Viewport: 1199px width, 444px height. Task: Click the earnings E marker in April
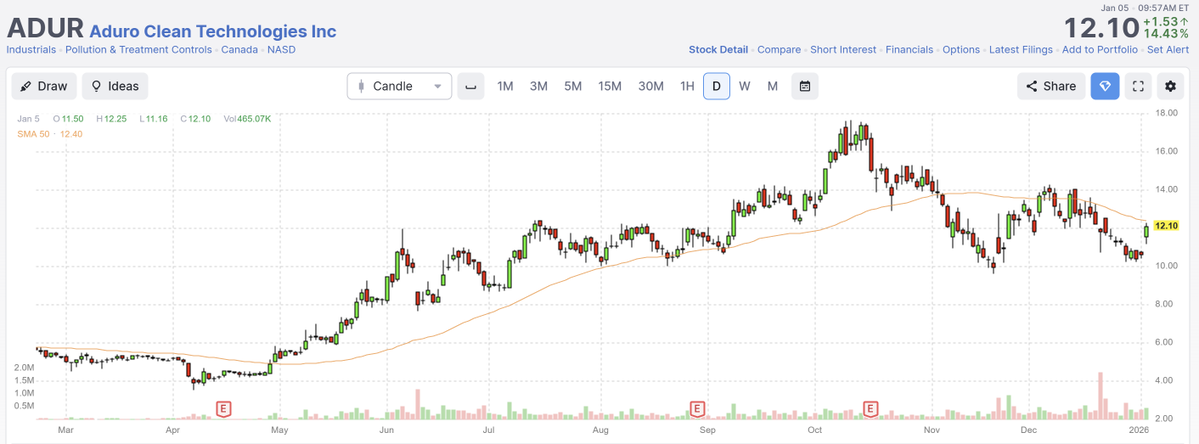tap(224, 409)
